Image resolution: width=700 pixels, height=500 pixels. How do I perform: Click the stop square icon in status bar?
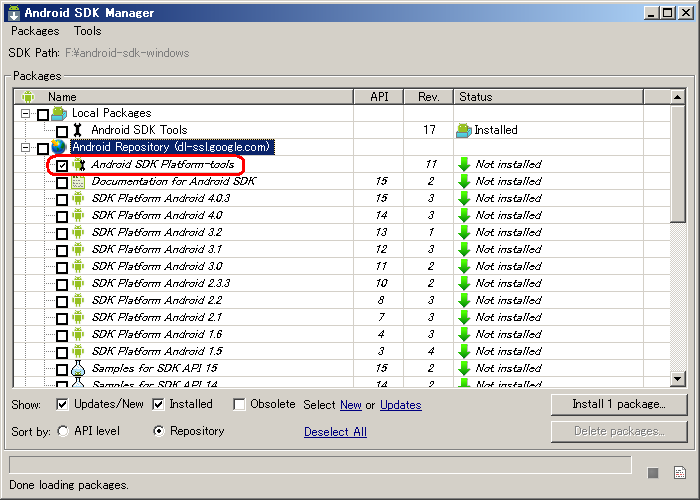[653, 473]
